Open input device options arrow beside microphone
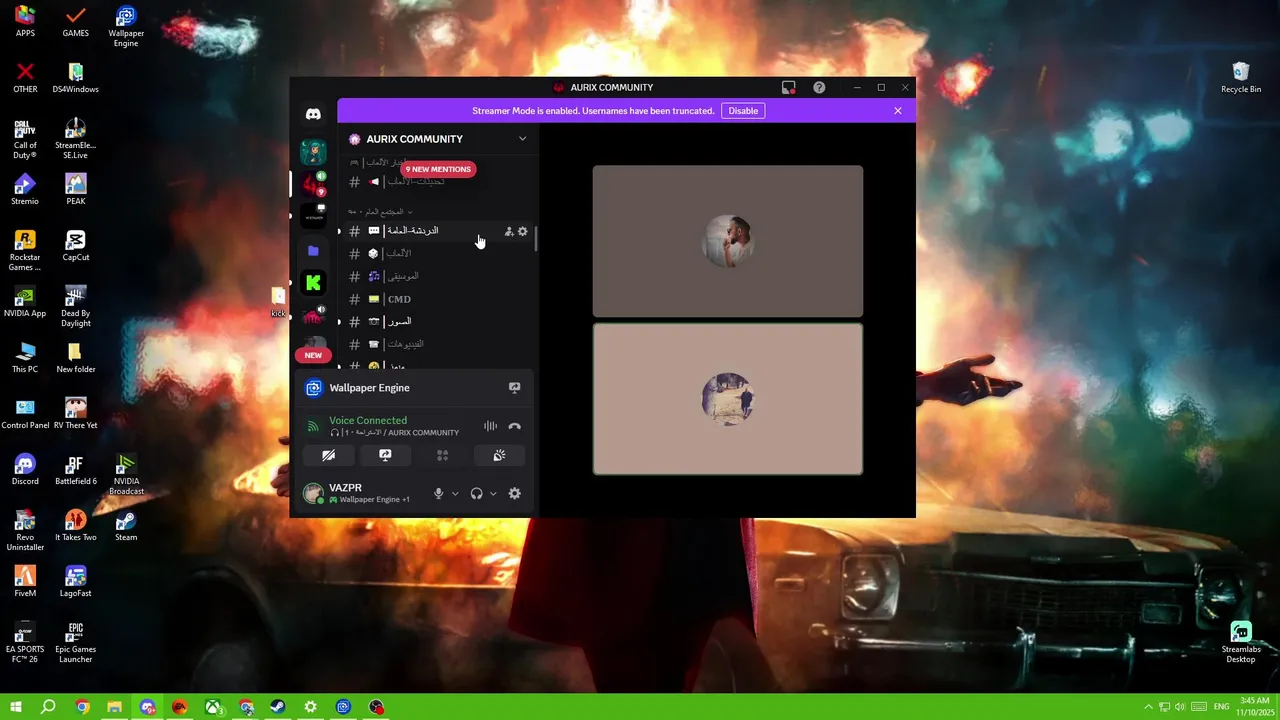This screenshot has width=1280, height=720. 455,493
